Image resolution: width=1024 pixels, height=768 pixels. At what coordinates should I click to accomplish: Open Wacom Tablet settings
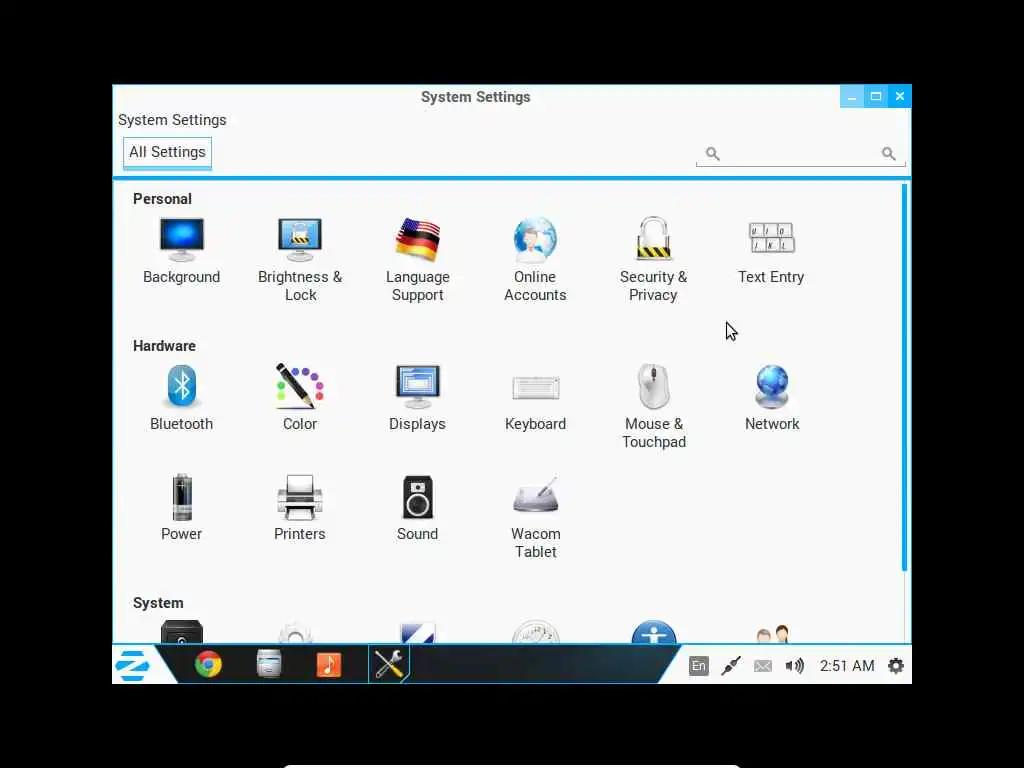click(536, 517)
